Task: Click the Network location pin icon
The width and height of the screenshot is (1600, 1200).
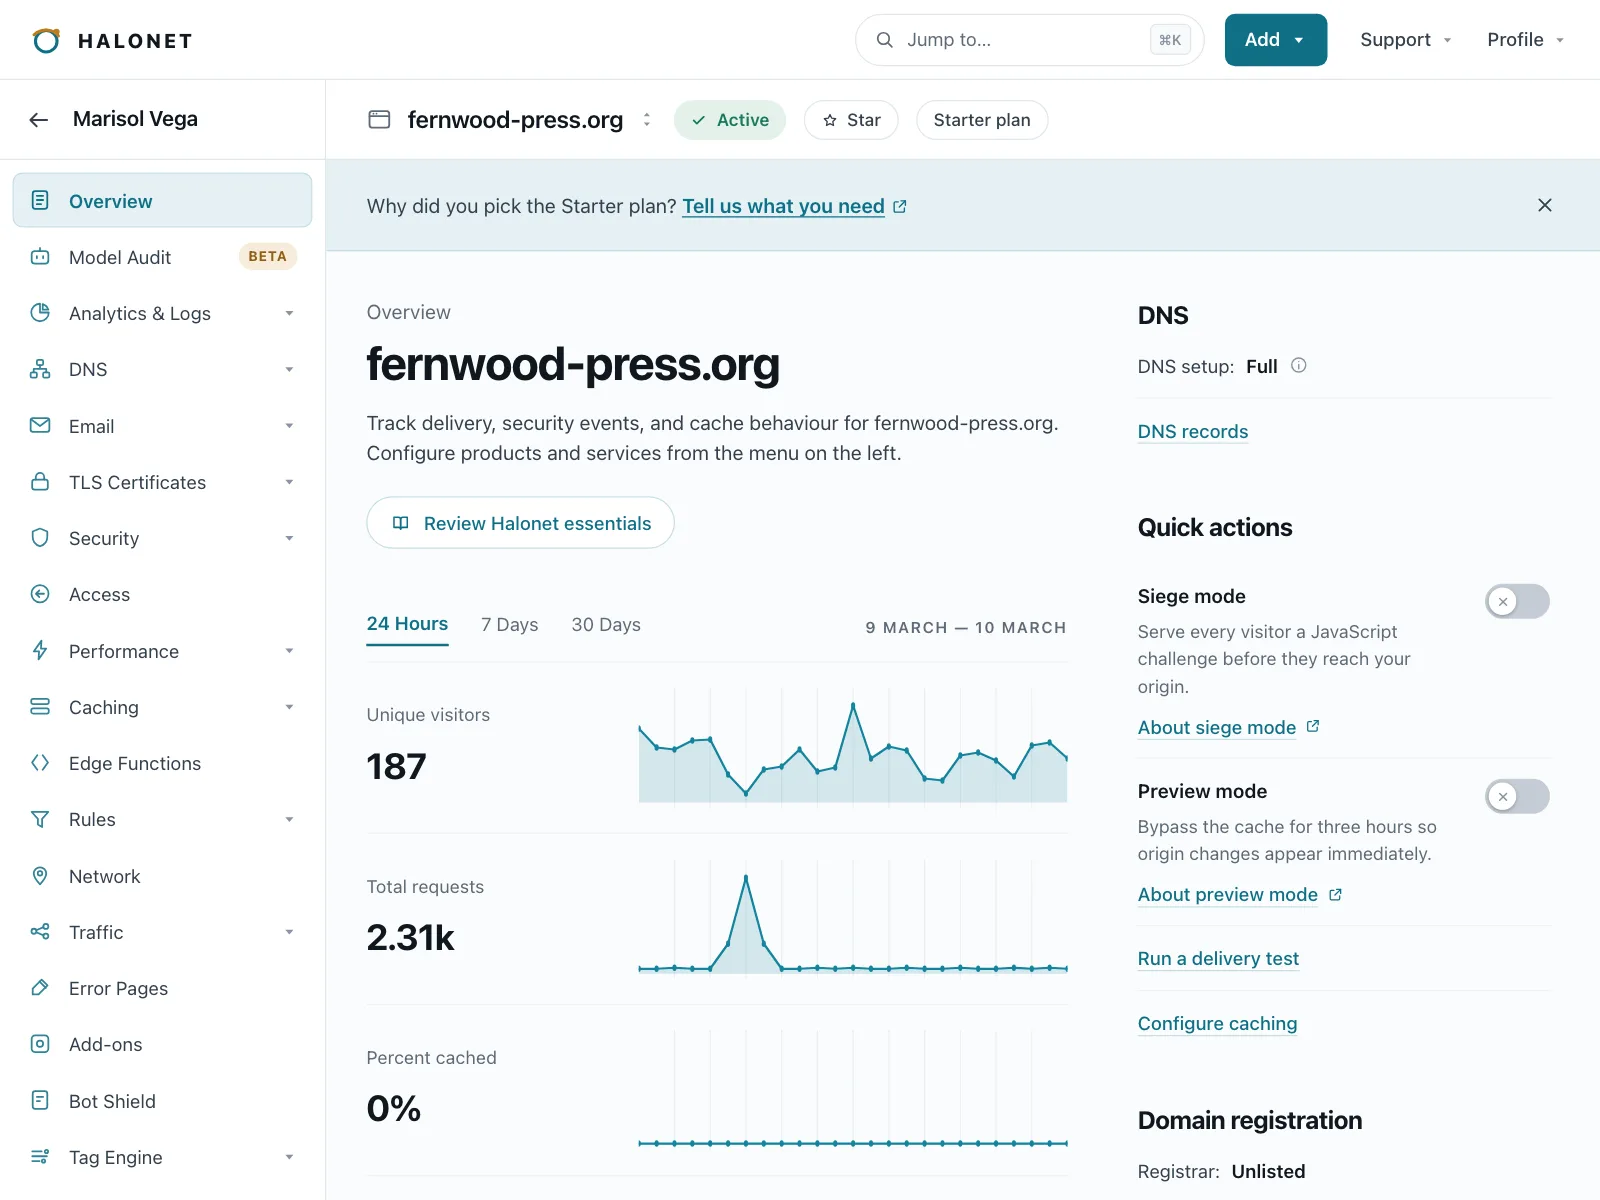Action: click(x=40, y=876)
